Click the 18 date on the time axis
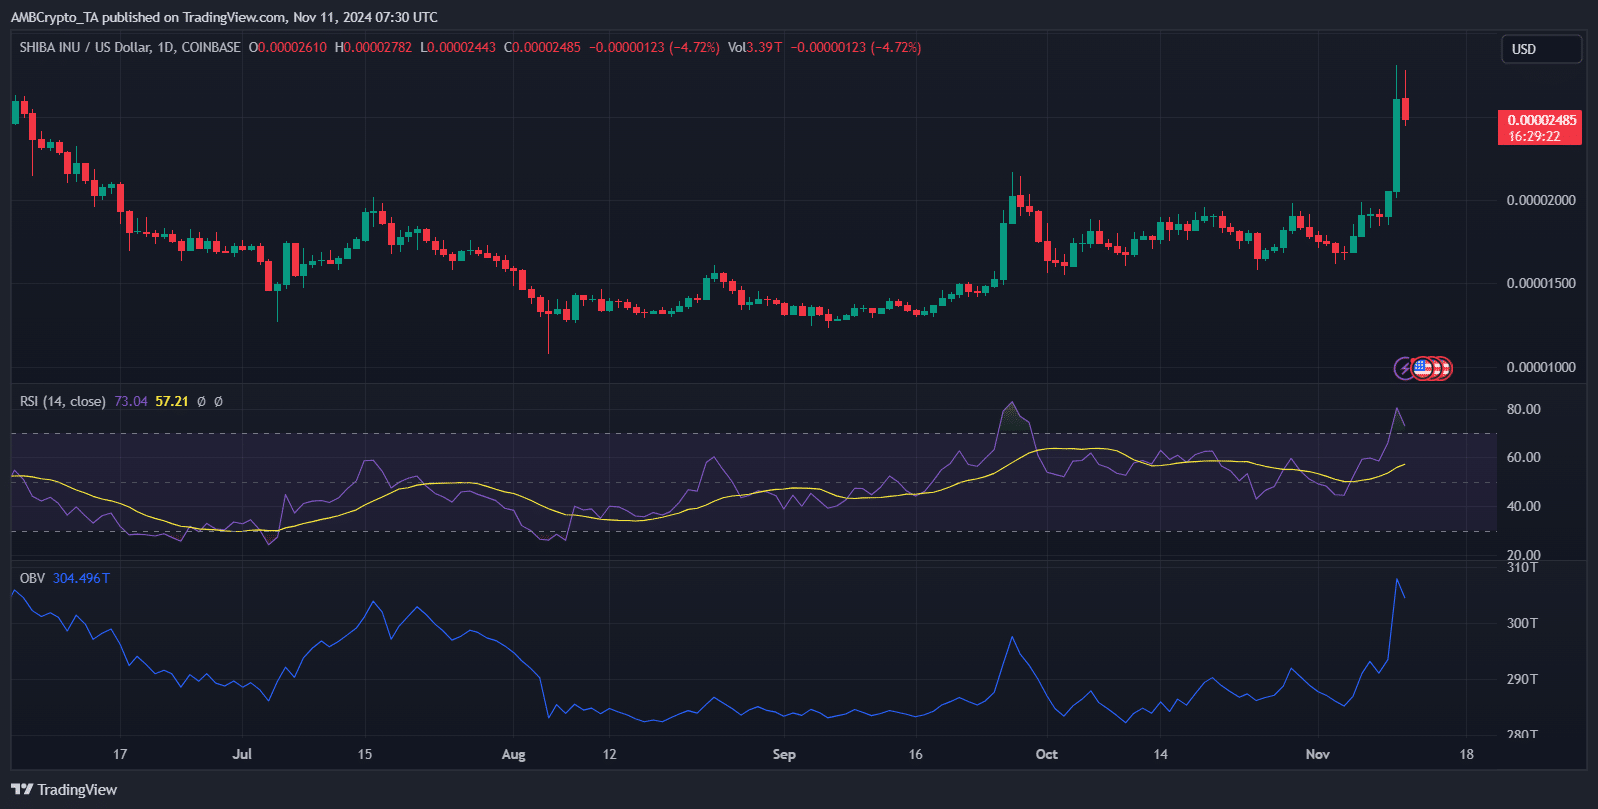This screenshot has width=1598, height=809. (x=1466, y=754)
